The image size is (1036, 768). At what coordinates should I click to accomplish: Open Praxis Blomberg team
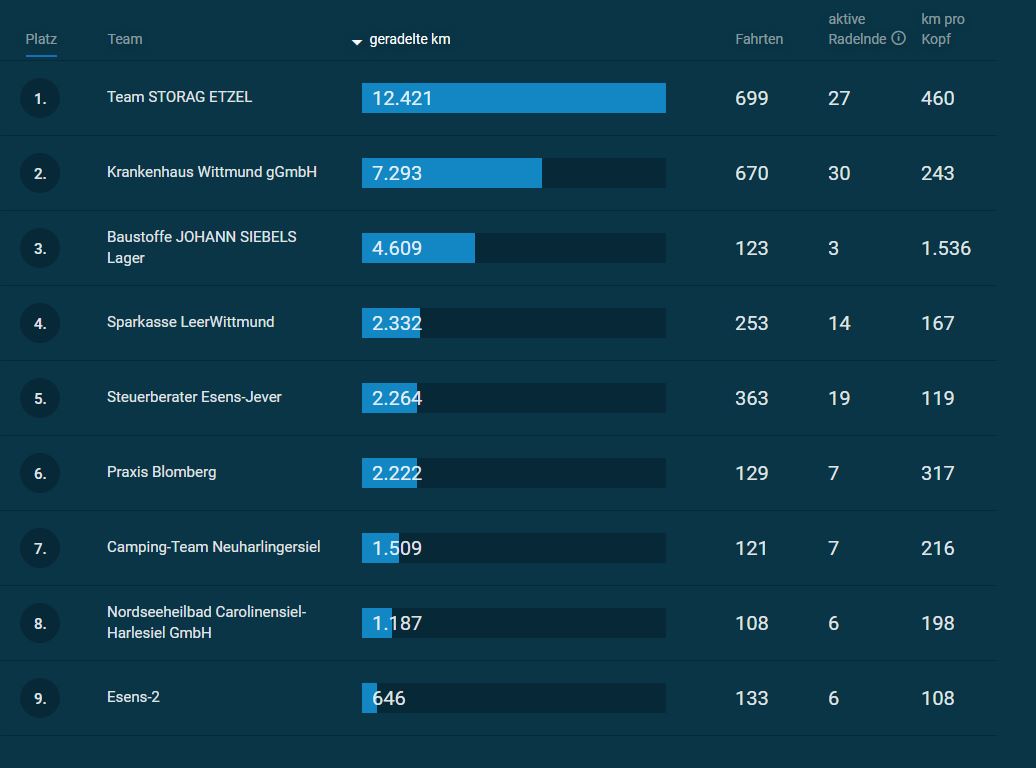tap(161, 472)
